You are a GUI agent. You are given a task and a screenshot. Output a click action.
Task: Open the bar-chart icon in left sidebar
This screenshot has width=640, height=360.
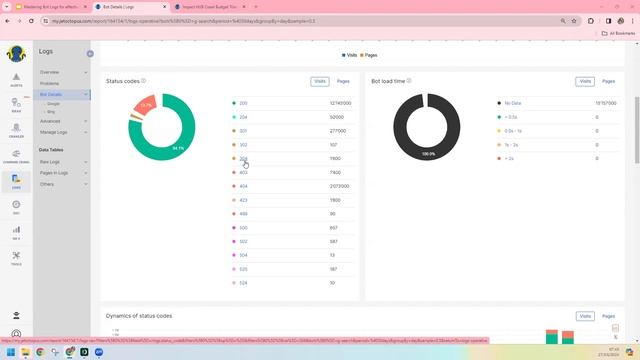[16, 232]
